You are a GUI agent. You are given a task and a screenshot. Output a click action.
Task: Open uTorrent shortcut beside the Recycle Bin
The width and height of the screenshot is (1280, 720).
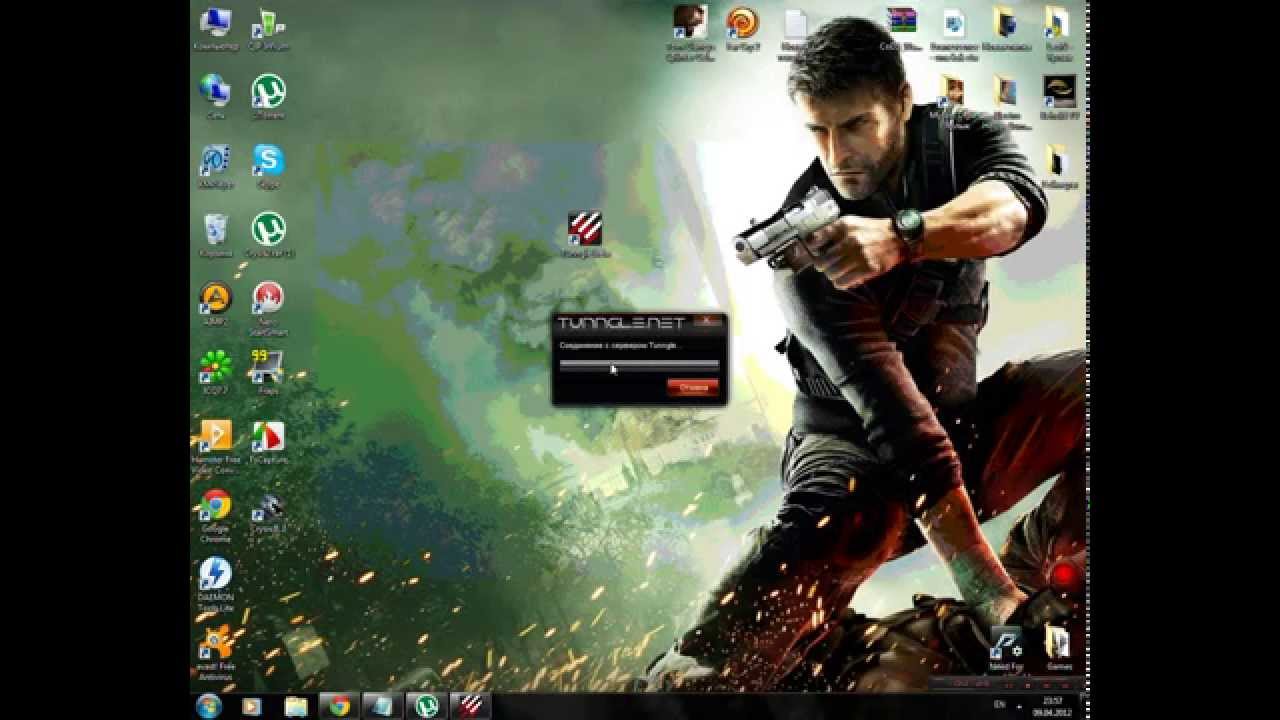(268, 235)
